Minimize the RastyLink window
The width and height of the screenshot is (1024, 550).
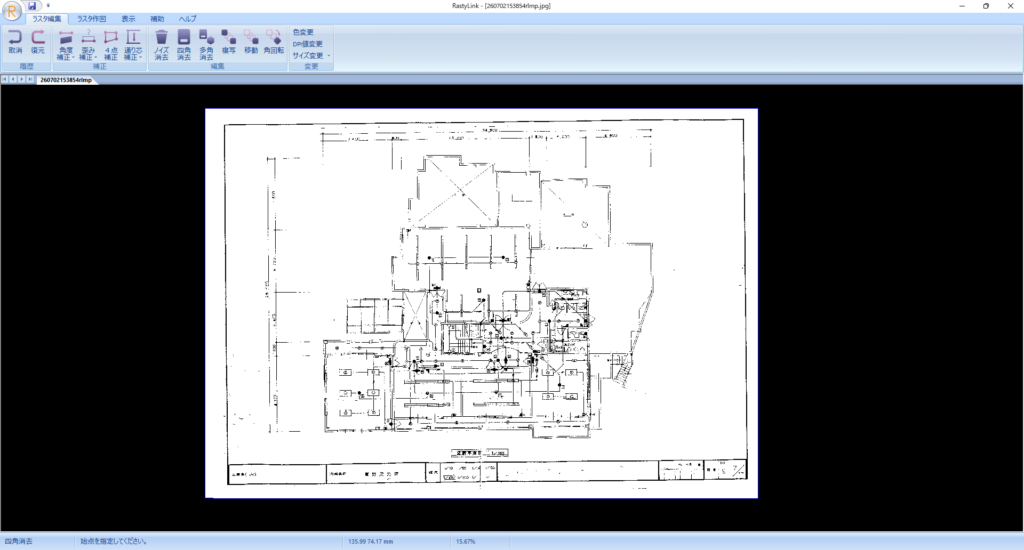click(962, 6)
